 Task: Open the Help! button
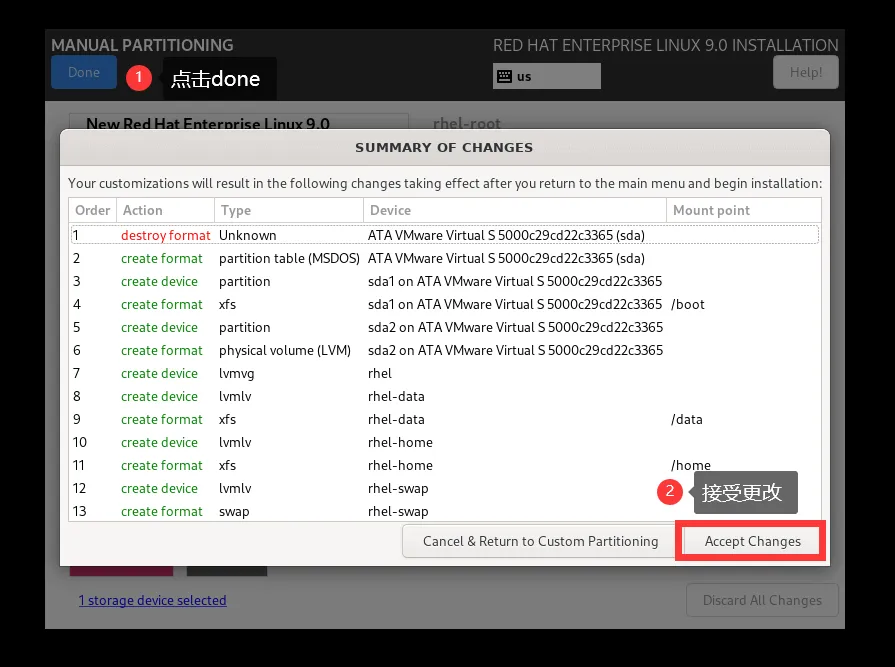[x=805, y=72]
